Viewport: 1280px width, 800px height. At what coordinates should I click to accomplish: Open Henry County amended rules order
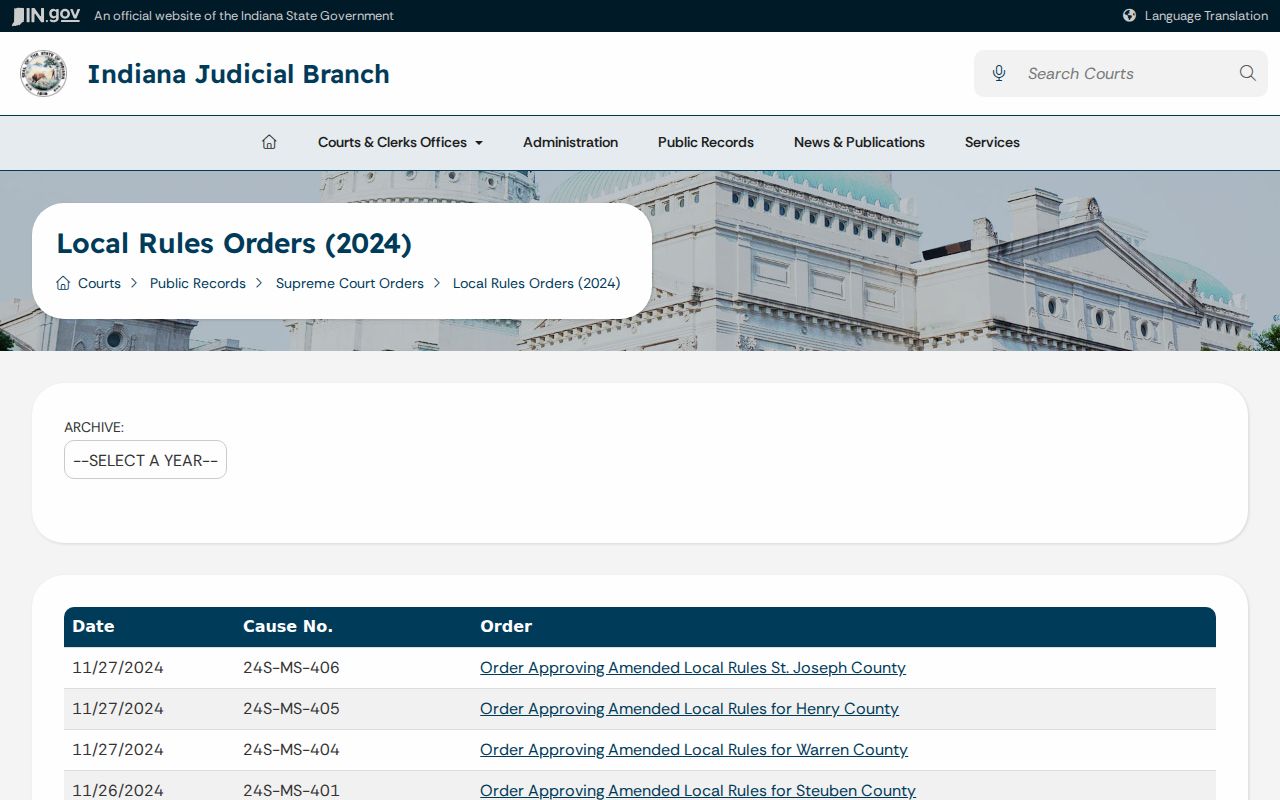coord(689,709)
